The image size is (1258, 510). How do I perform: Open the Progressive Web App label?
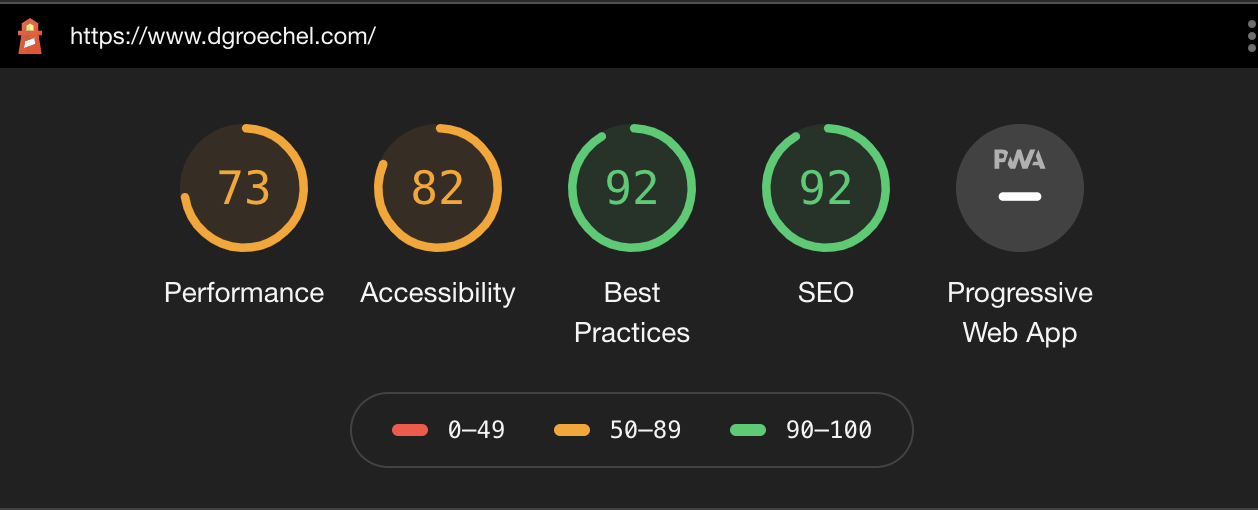click(x=1020, y=312)
